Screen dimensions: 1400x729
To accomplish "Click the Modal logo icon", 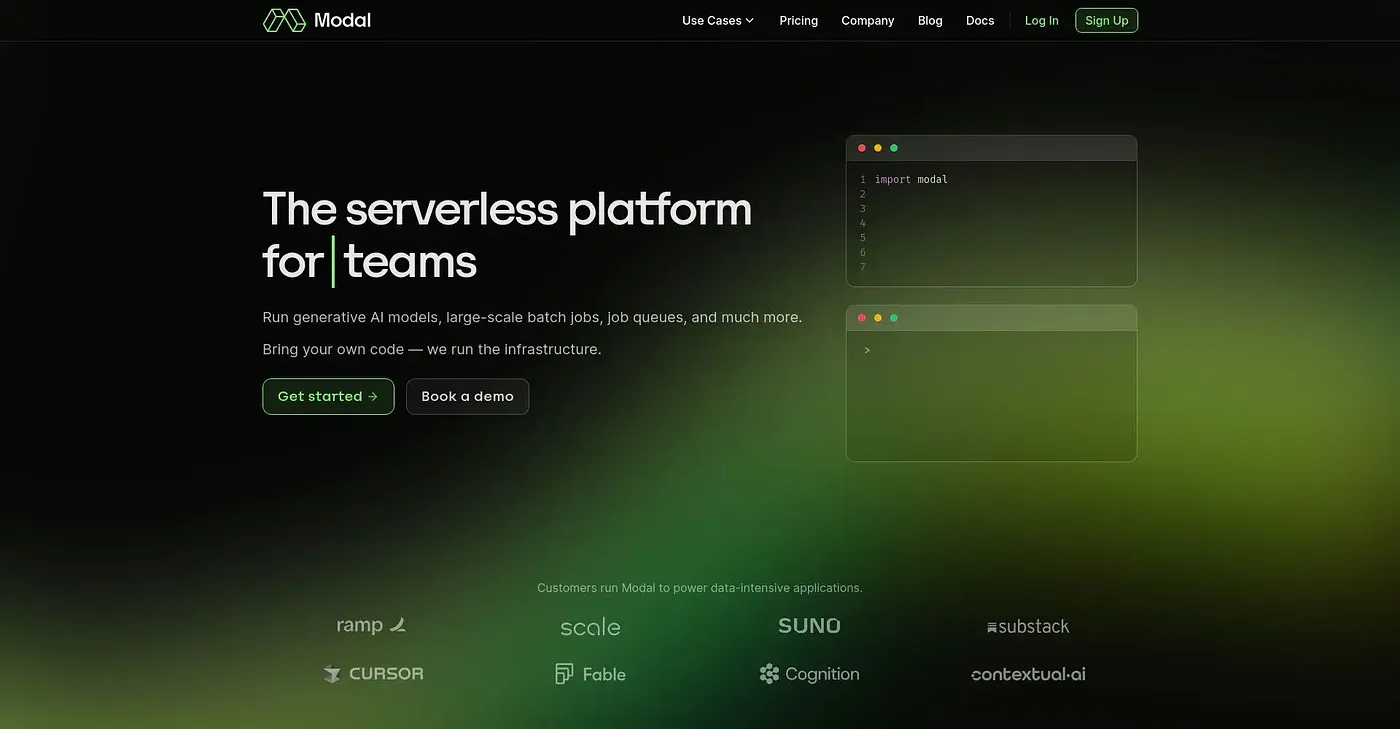I will (x=284, y=20).
